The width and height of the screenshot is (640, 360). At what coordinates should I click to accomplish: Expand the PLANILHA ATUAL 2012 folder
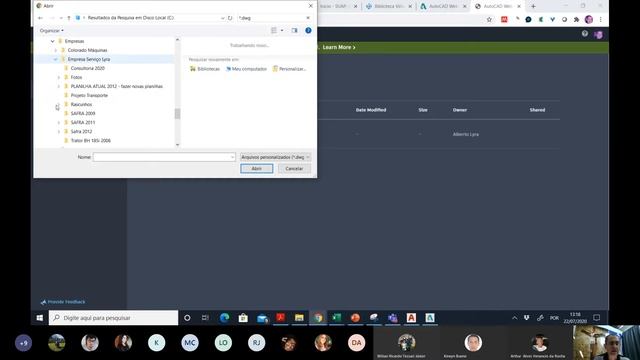coord(59,86)
